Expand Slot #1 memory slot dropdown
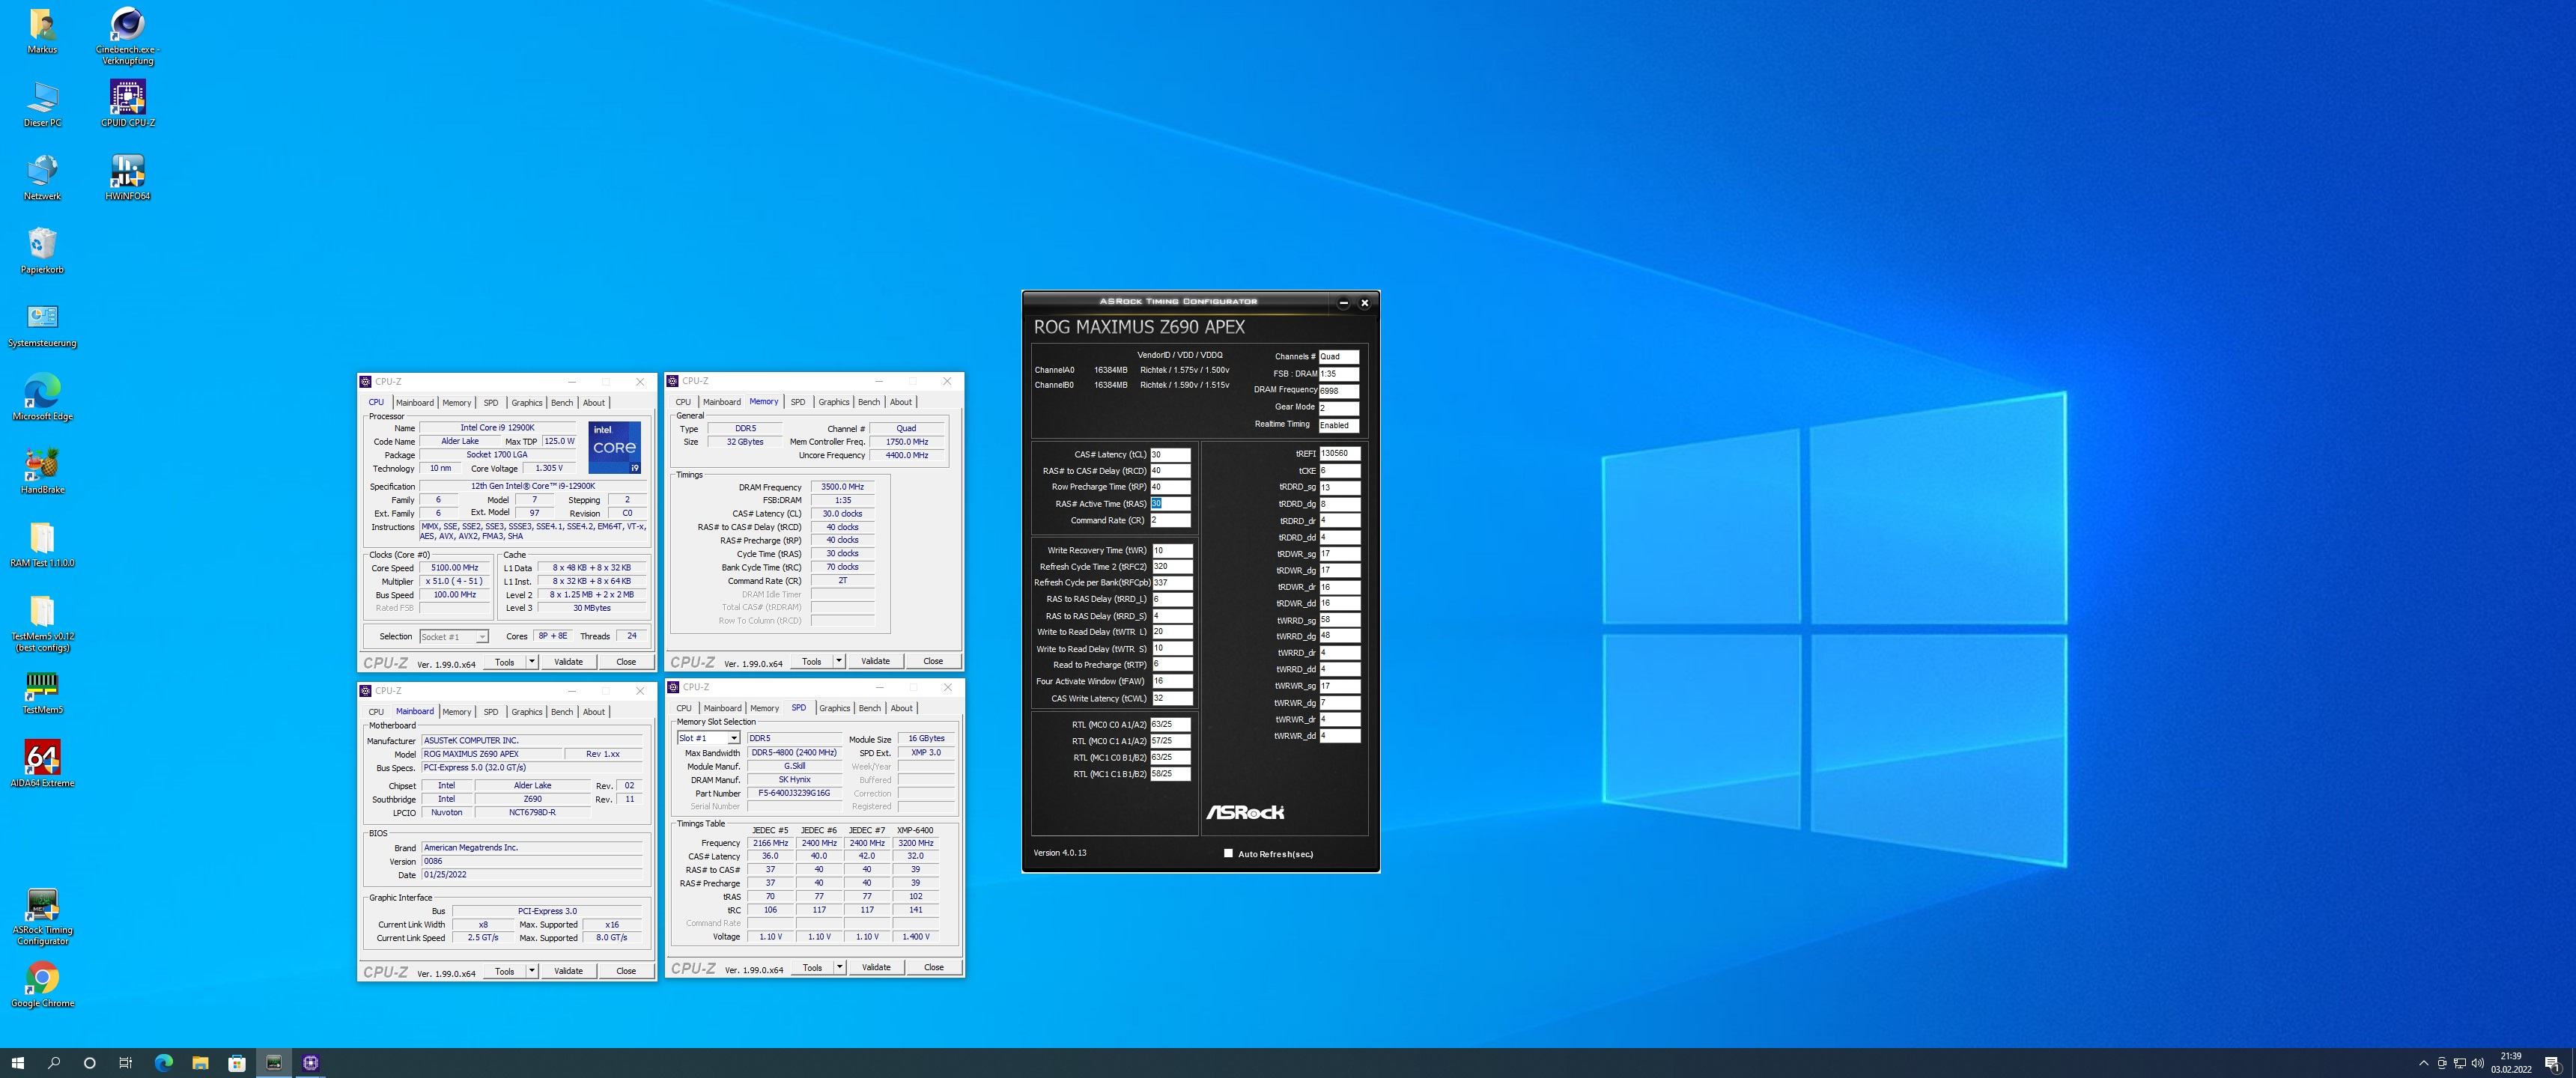2576x1078 pixels. (733, 738)
